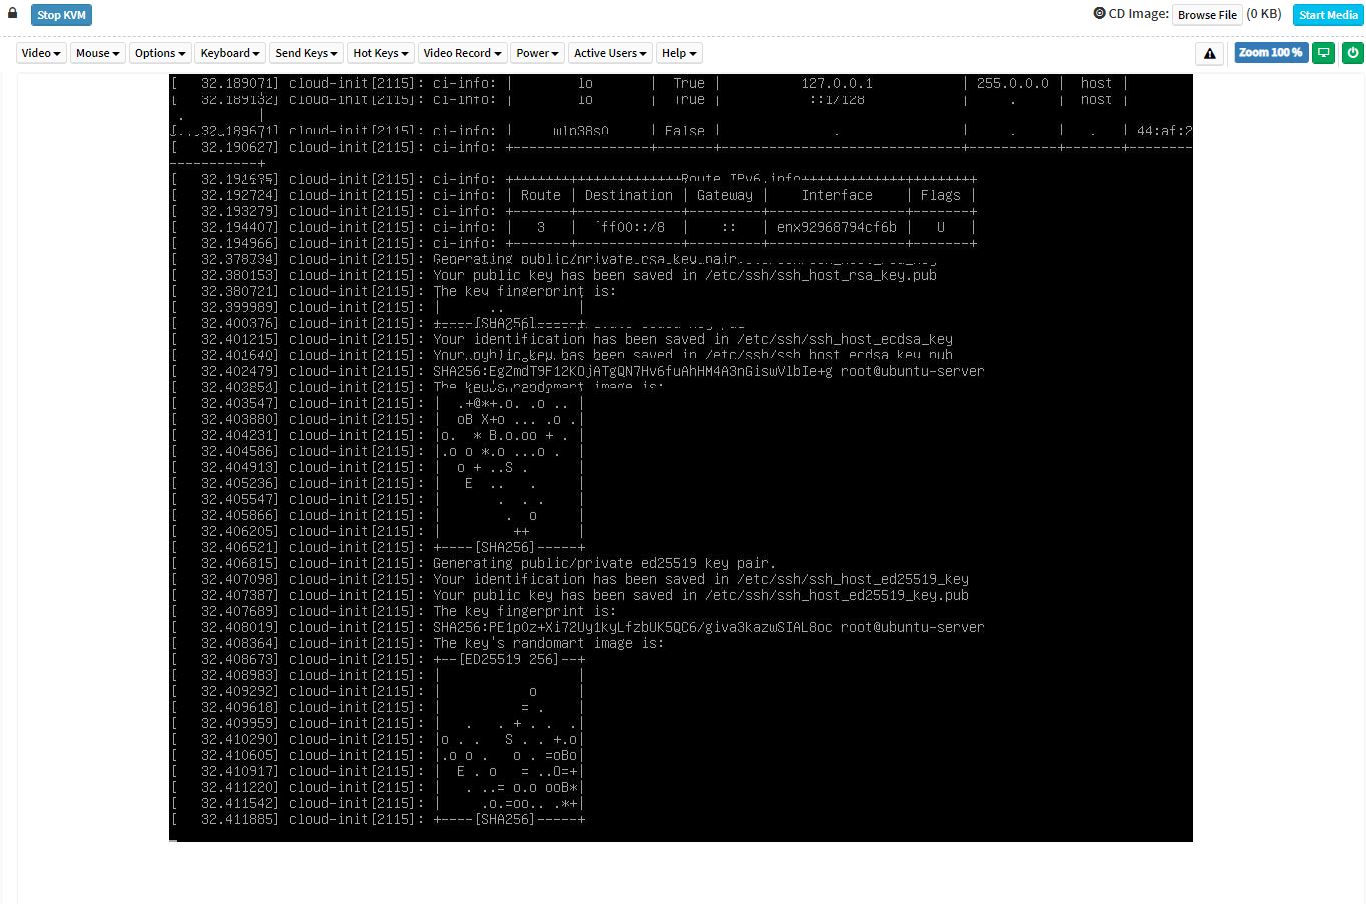The height and width of the screenshot is (904, 1366).
Task: Open the Hot Keys menu
Action: click(x=380, y=53)
